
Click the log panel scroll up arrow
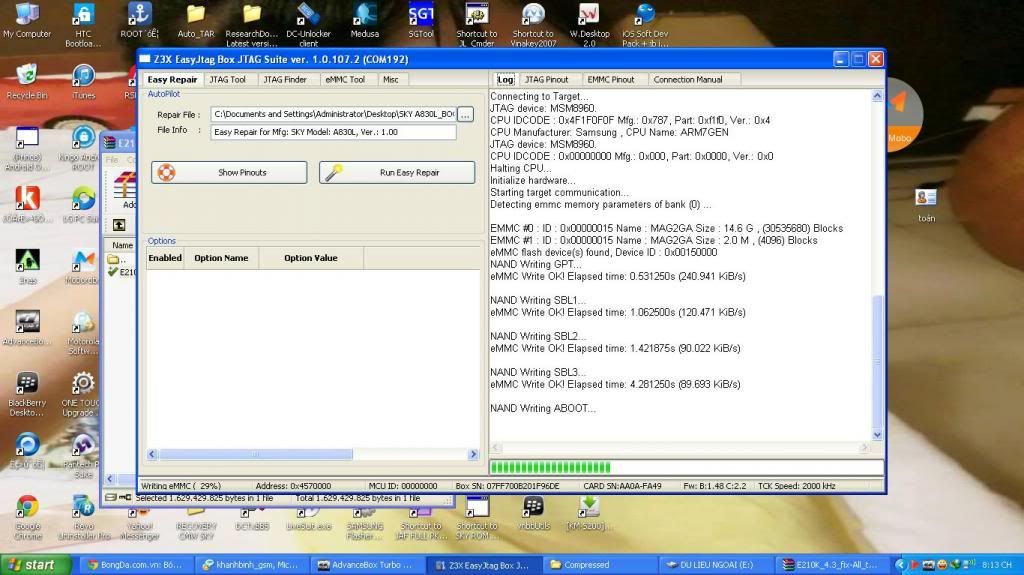click(877, 95)
